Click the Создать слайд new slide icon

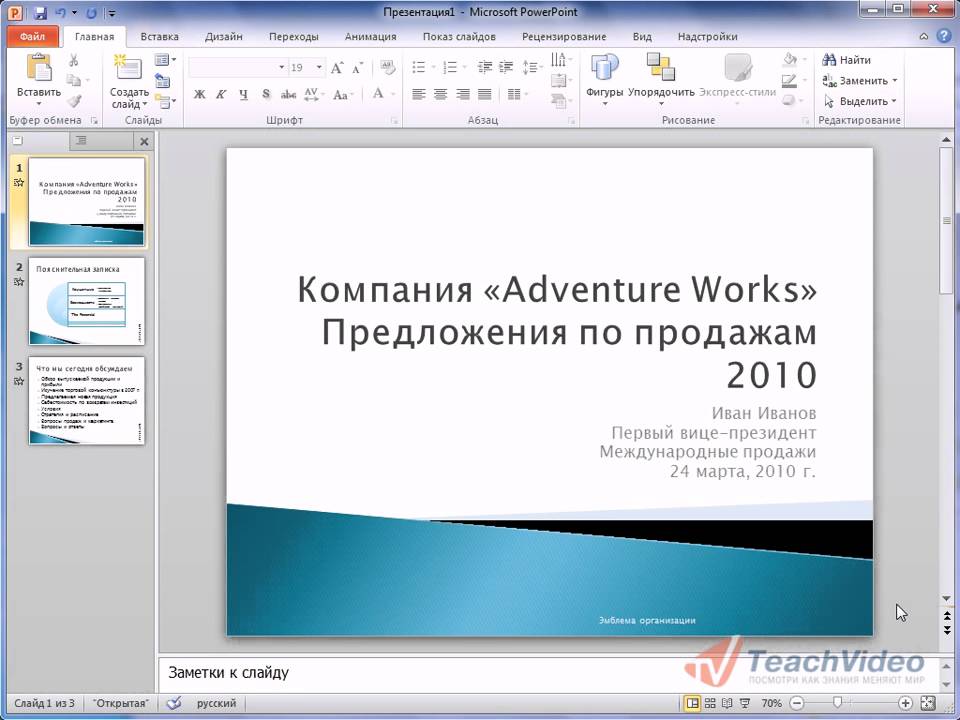[128, 67]
